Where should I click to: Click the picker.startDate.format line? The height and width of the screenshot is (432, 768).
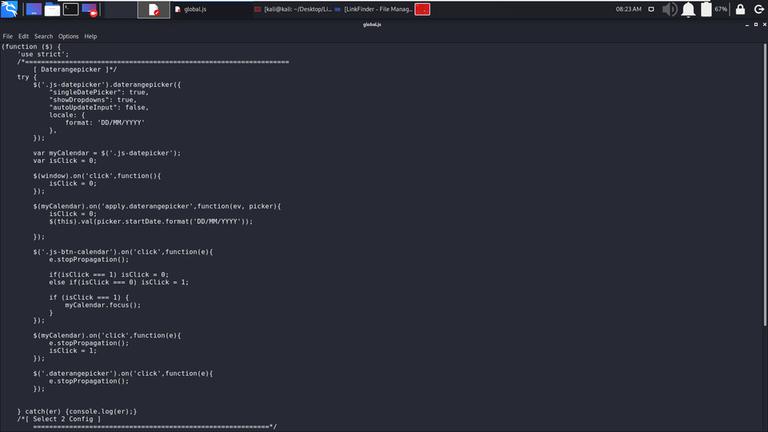coord(151,221)
